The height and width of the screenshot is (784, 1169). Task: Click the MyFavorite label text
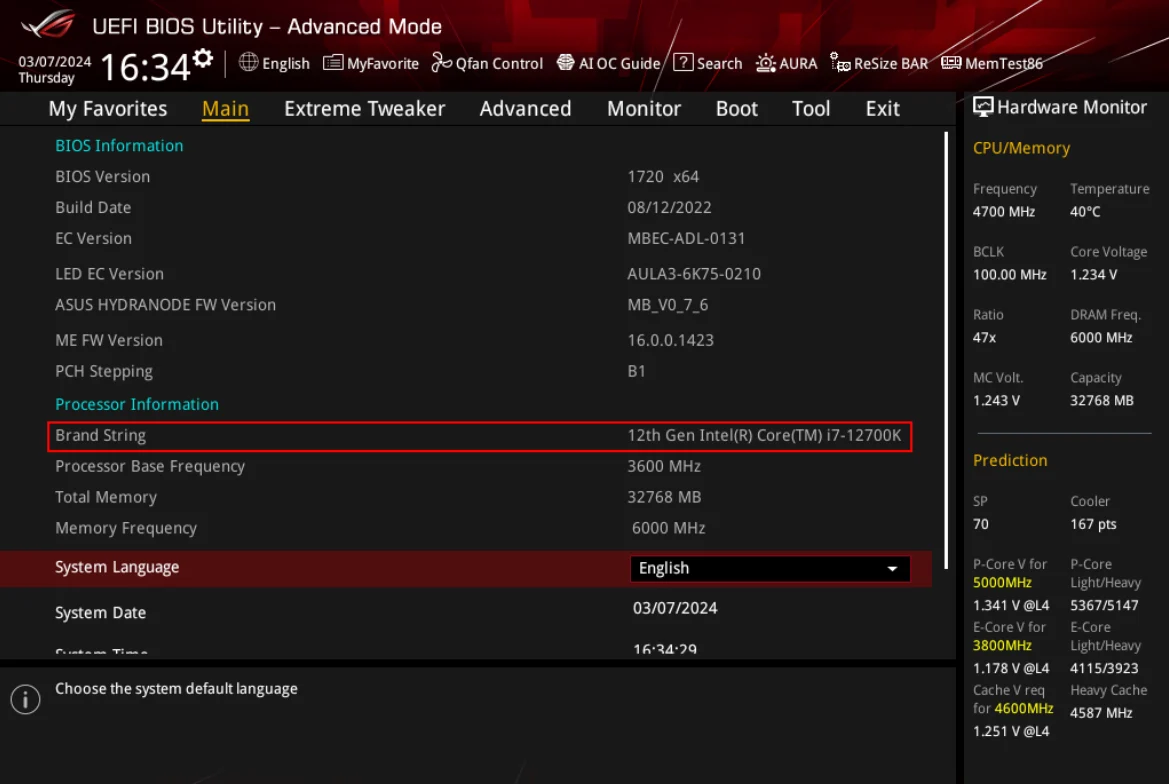[382, 63]
